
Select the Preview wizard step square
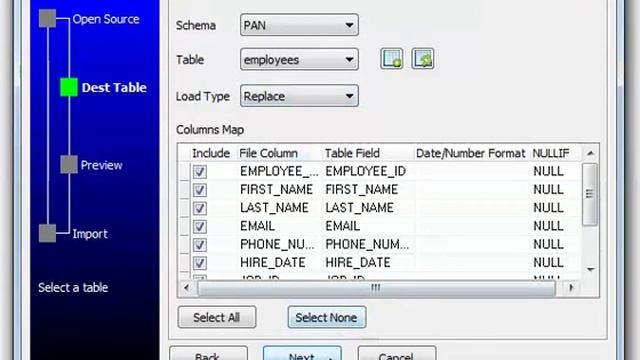tap(69, 164)
